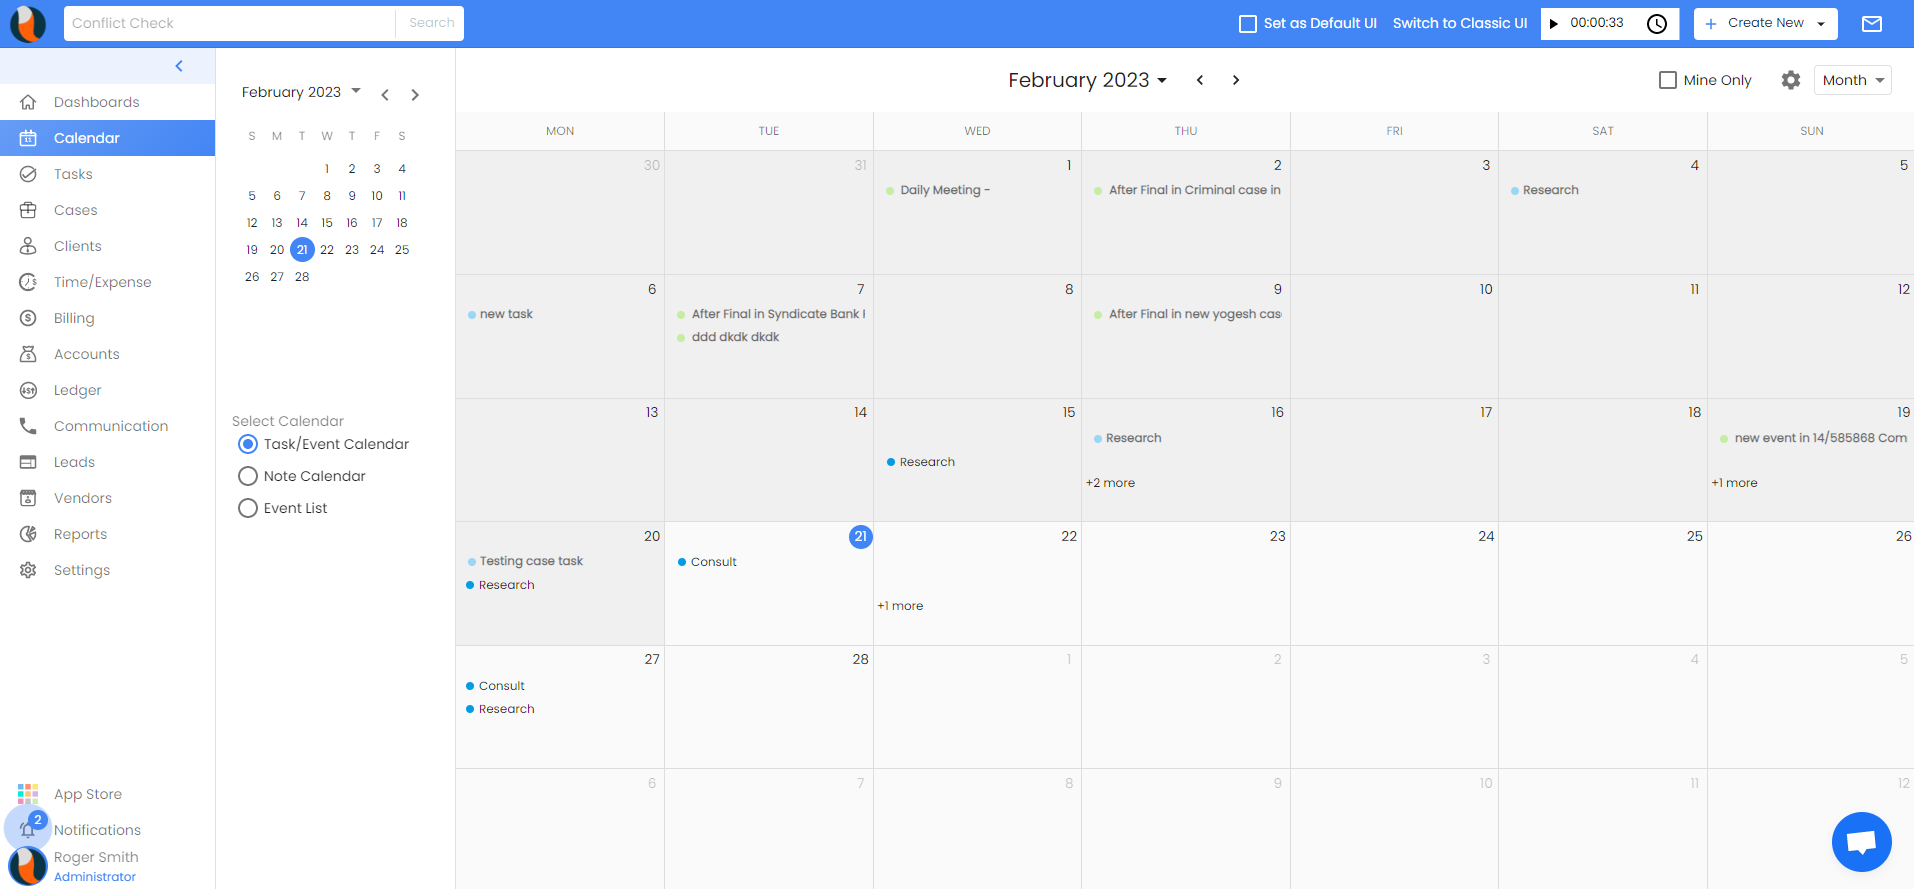This screenshot has width=1914, height=889.
Task: Select the Event List radio option
Action: pos(248,508)
